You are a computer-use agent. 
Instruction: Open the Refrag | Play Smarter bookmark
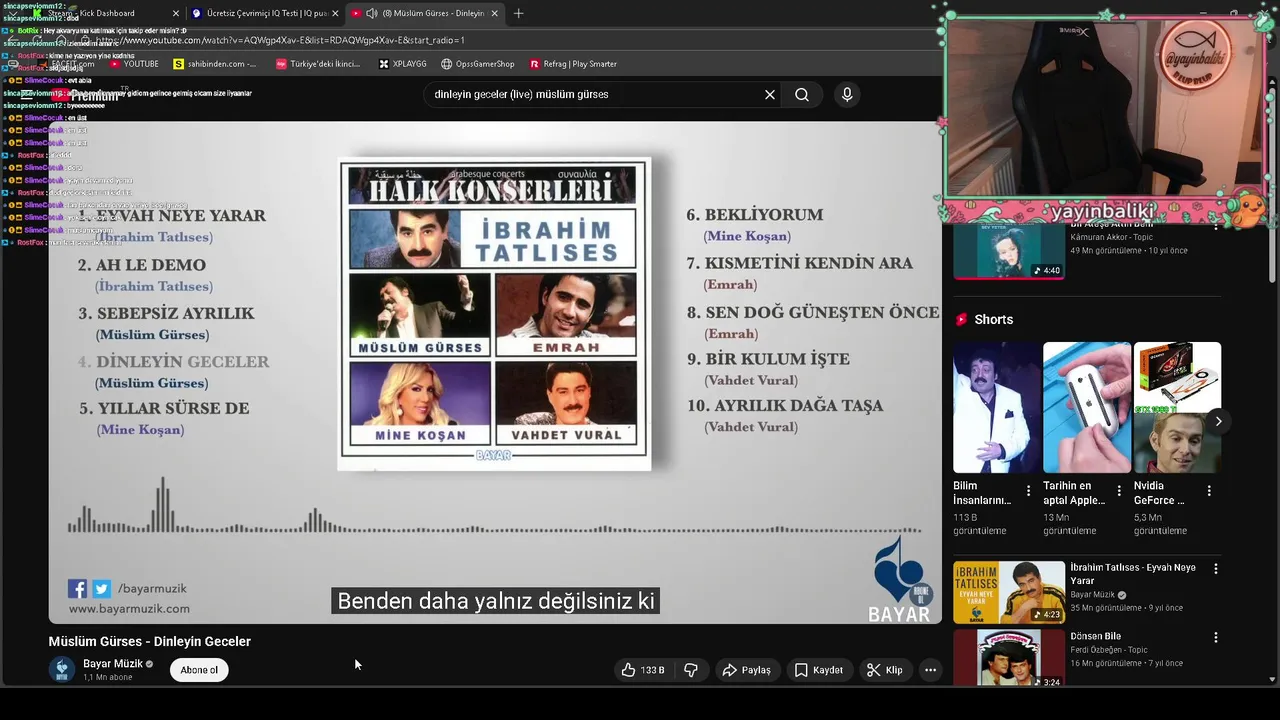pyautogui.click(x=573, y=64)
